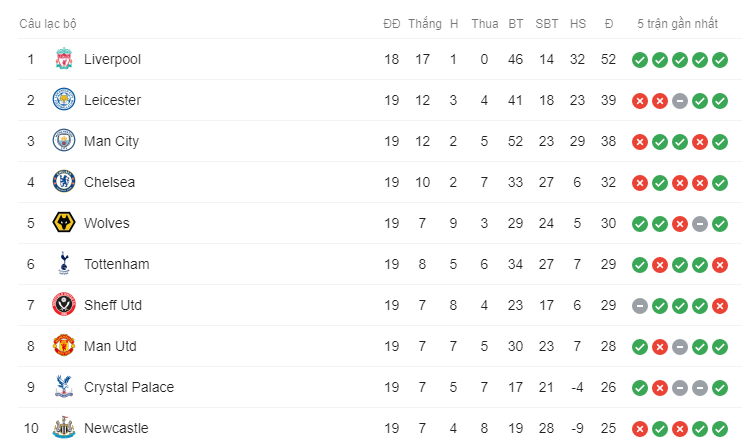
Task: Click the Liverpool club crest
Action: (x=64, y=59)
